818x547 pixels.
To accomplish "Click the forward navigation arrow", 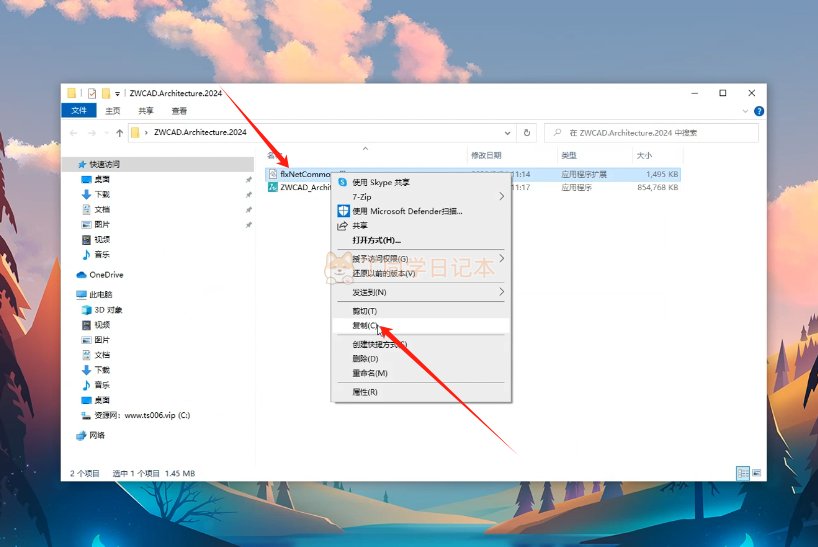I will click(x=92, y=133).
